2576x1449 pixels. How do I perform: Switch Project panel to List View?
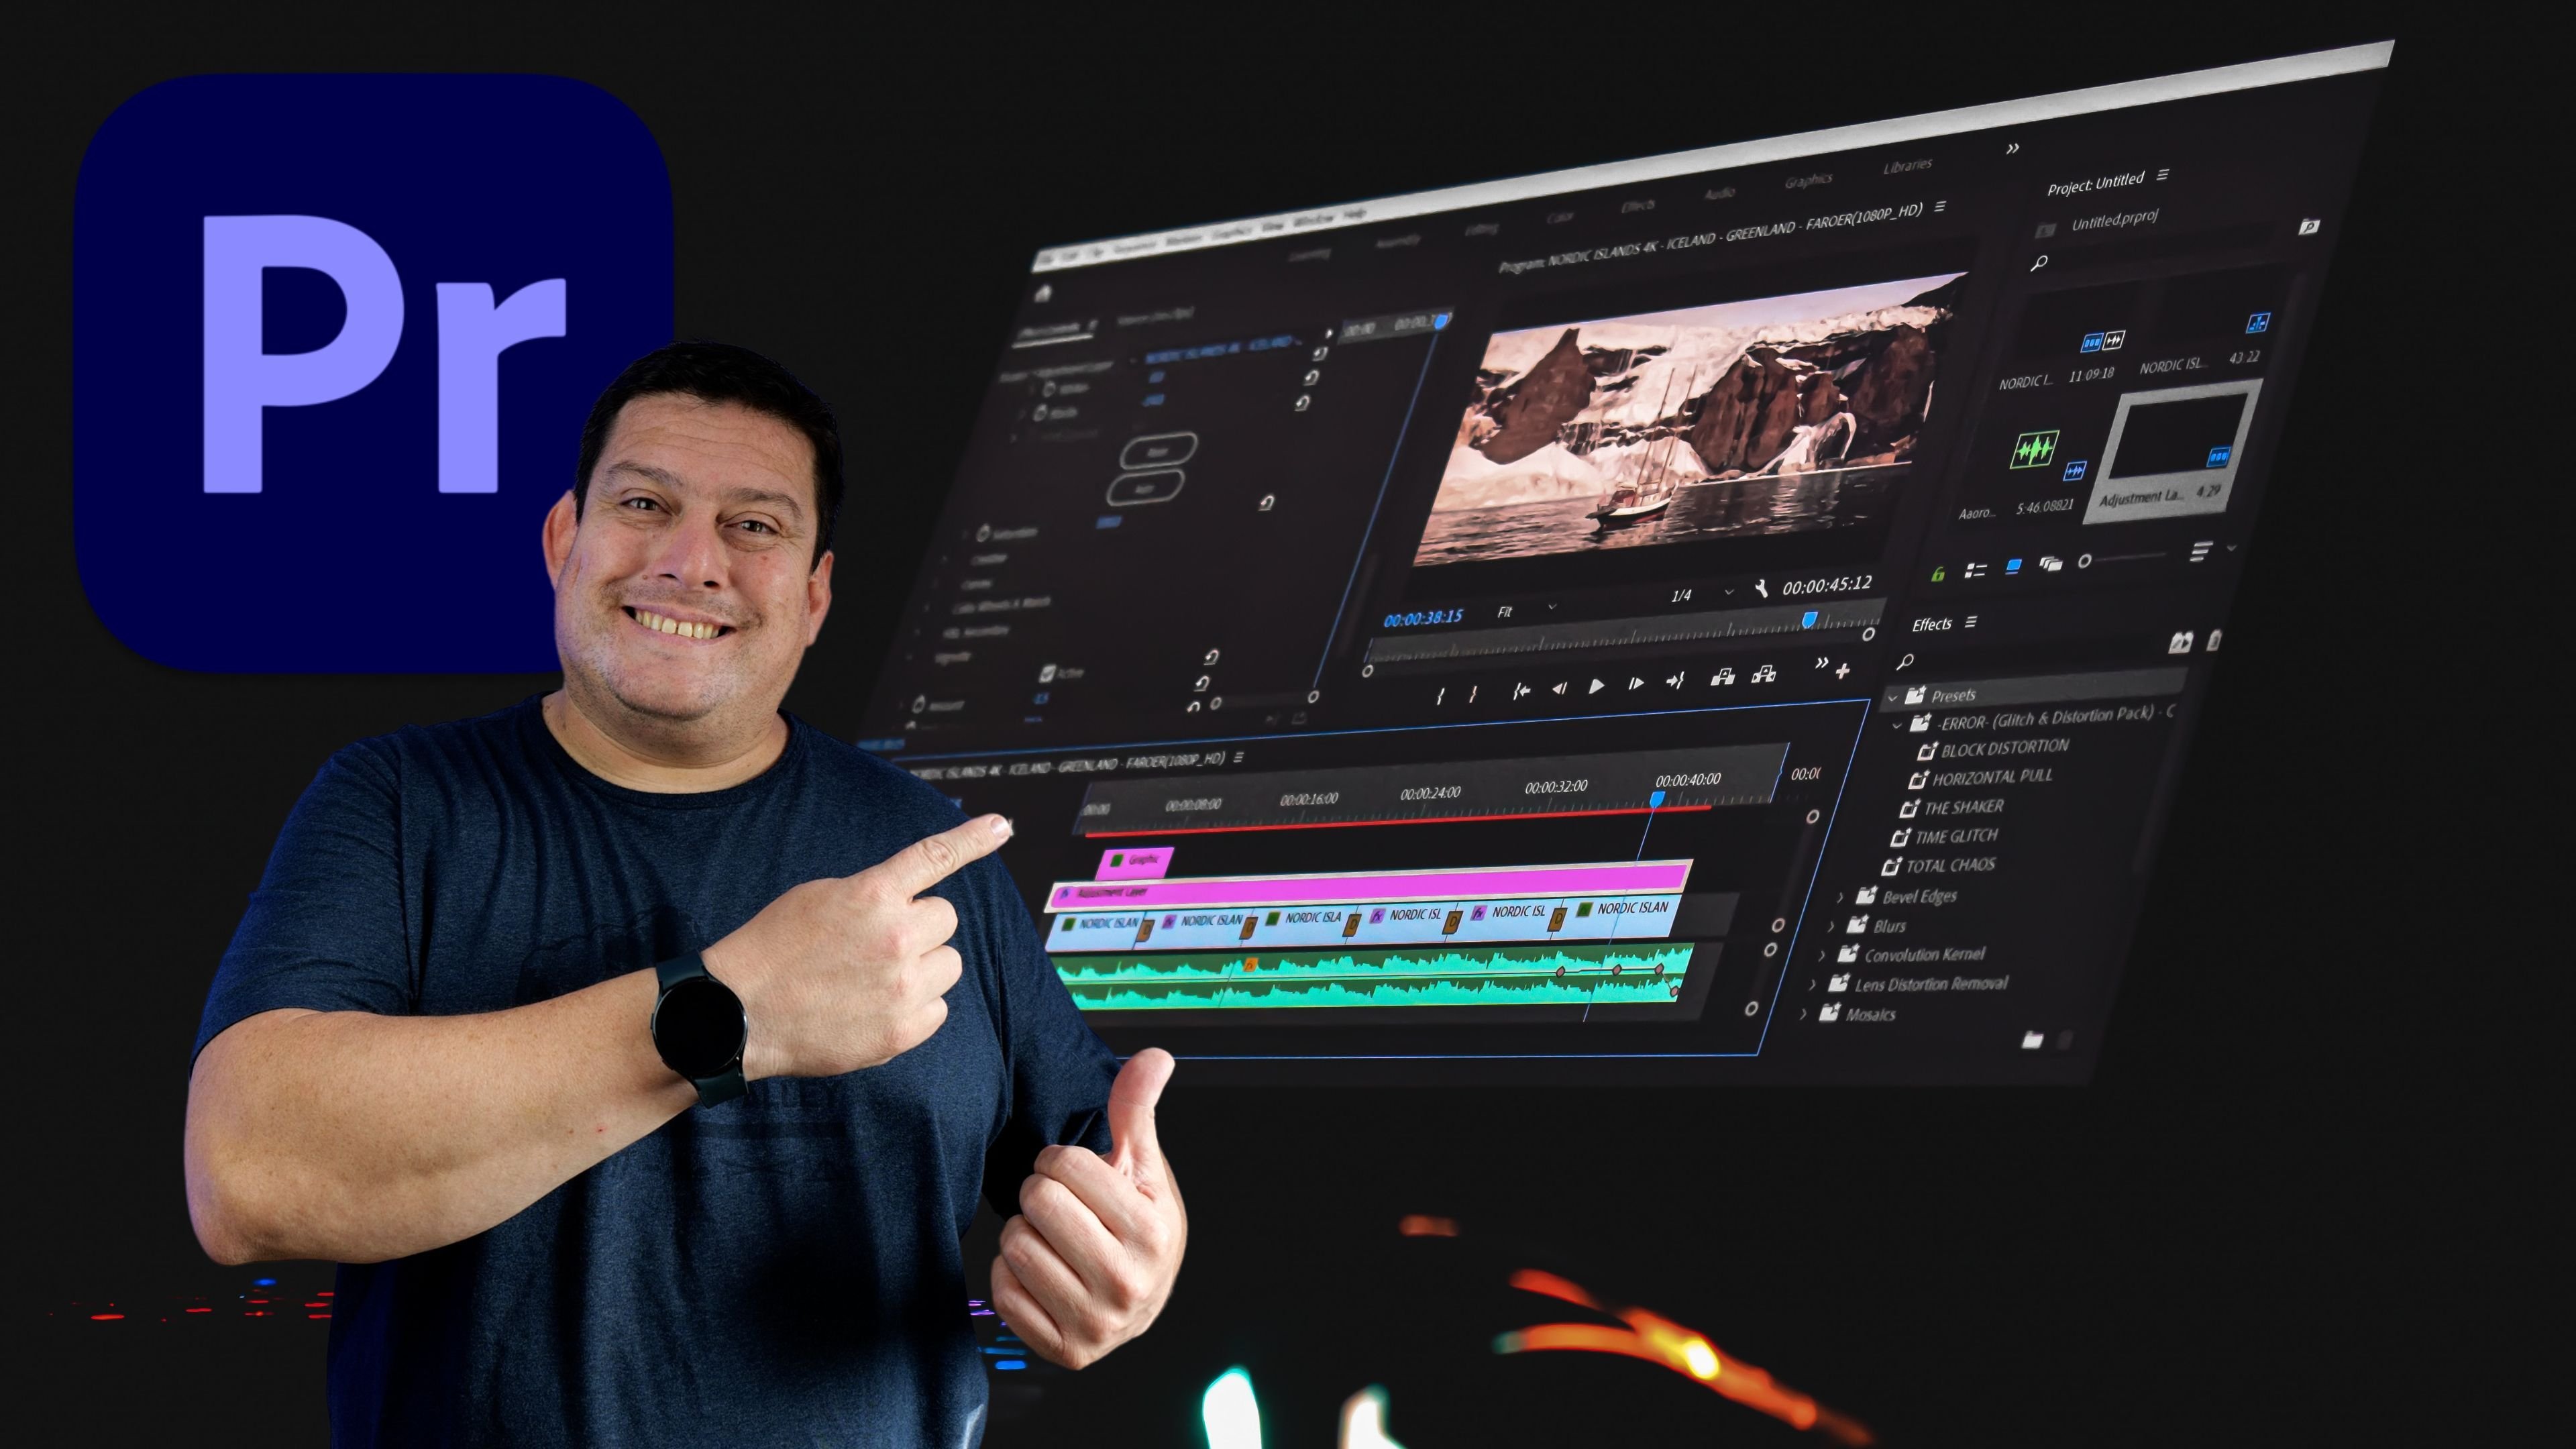tap(1975, 570)
